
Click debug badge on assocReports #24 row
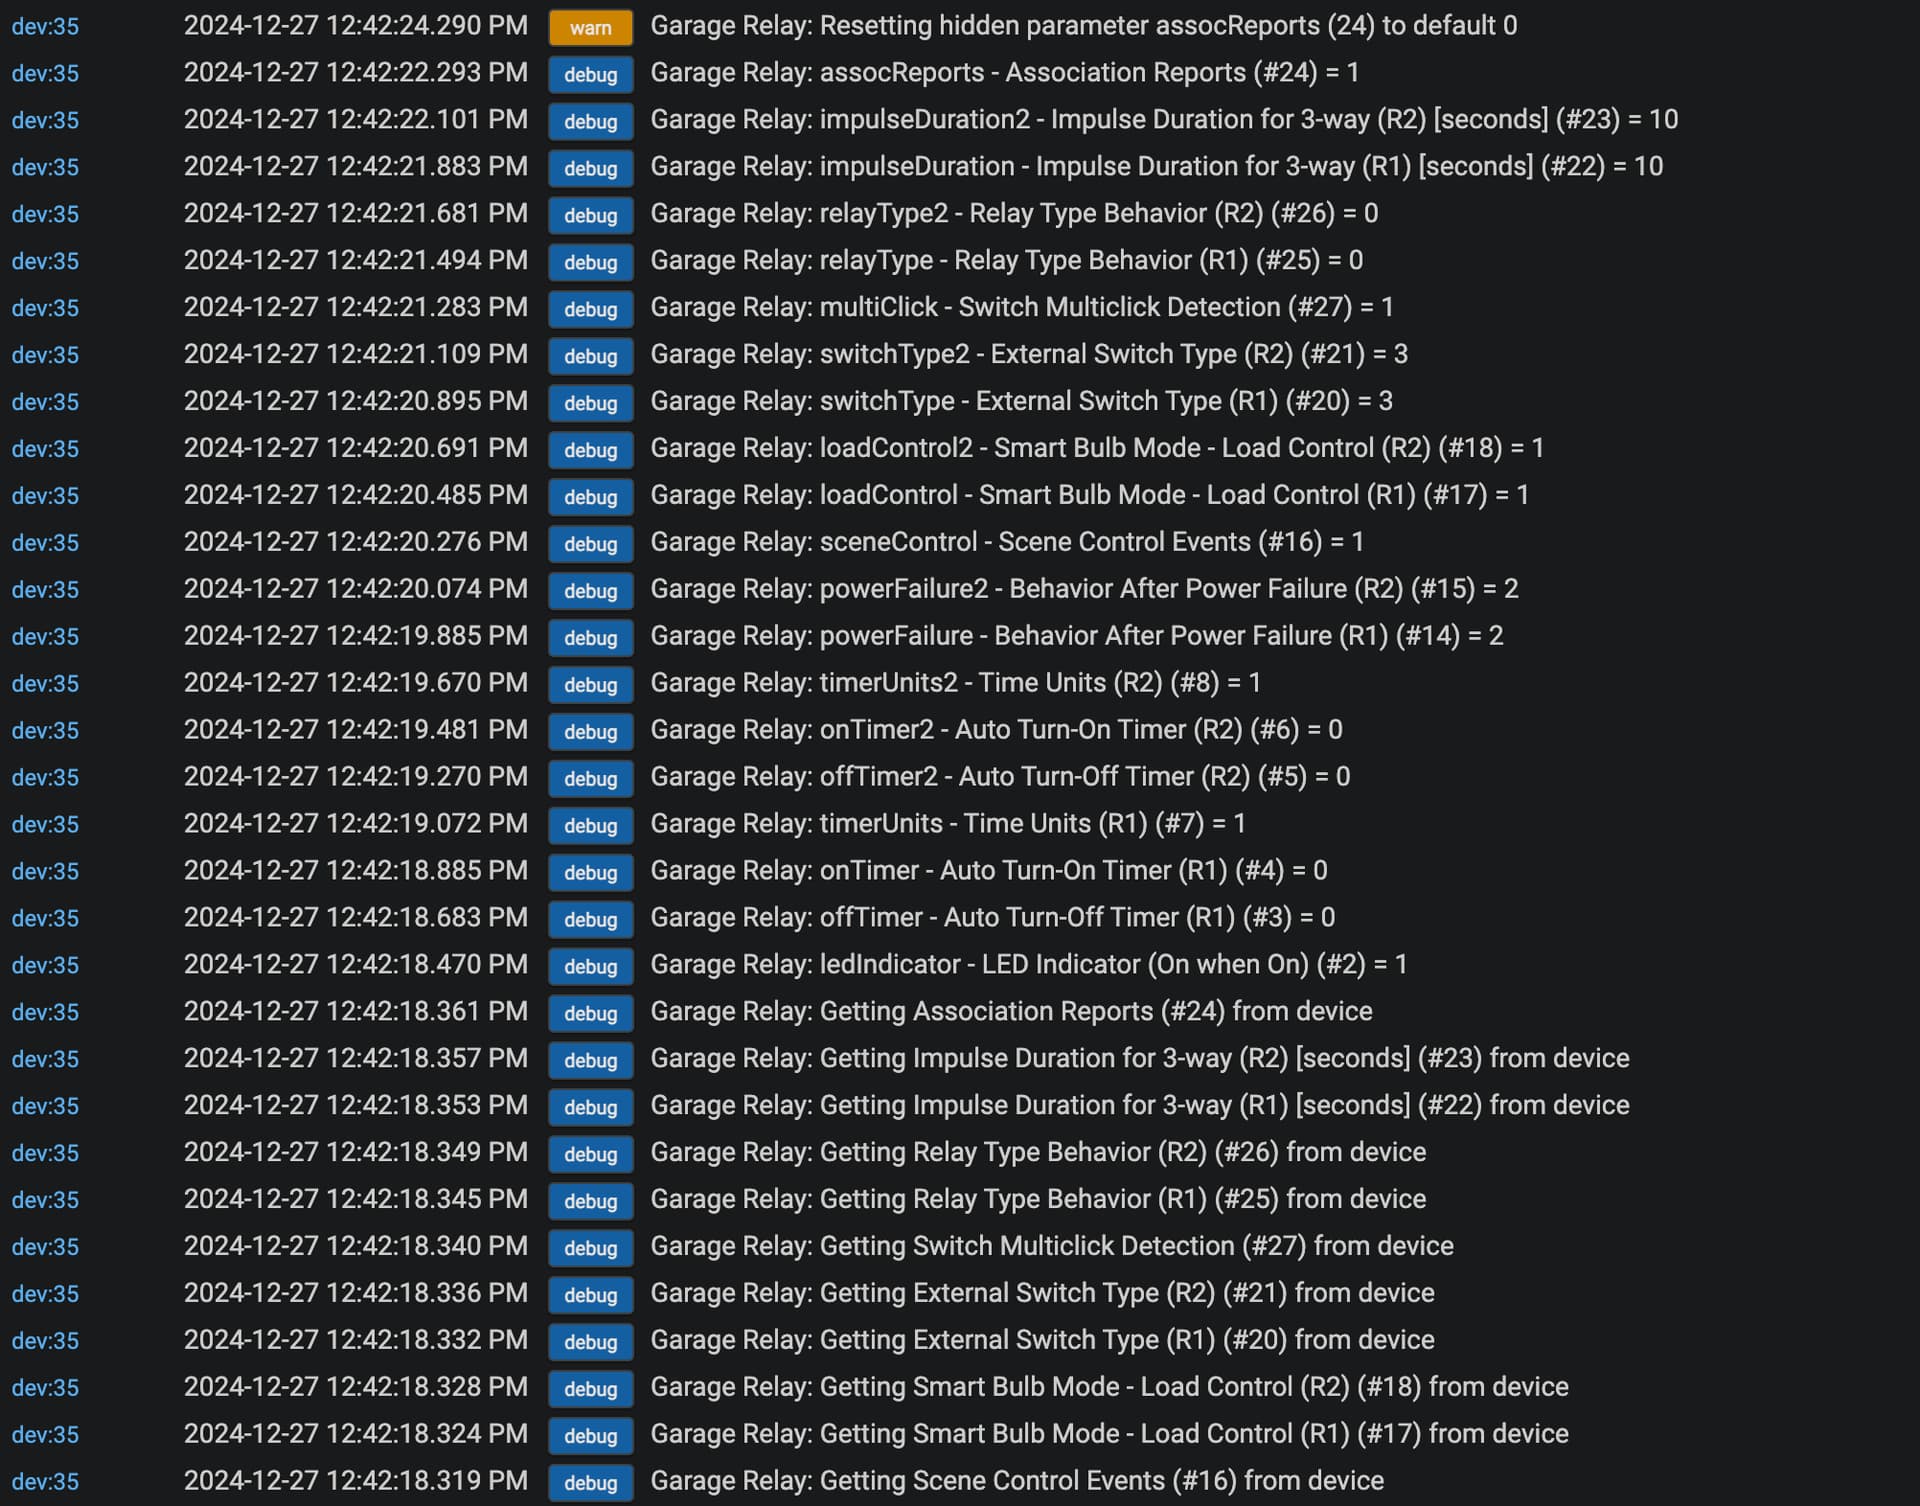[590, 74]
